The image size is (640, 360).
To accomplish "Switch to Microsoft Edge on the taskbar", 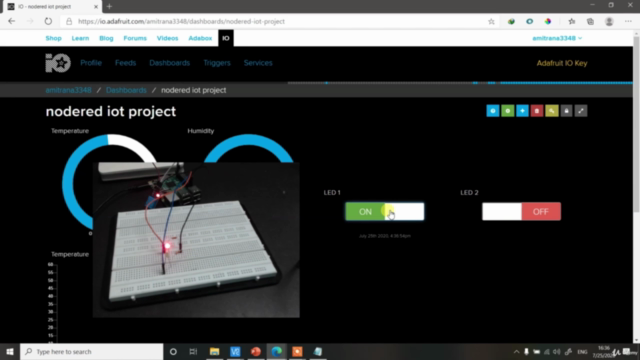I will point(277,351).
